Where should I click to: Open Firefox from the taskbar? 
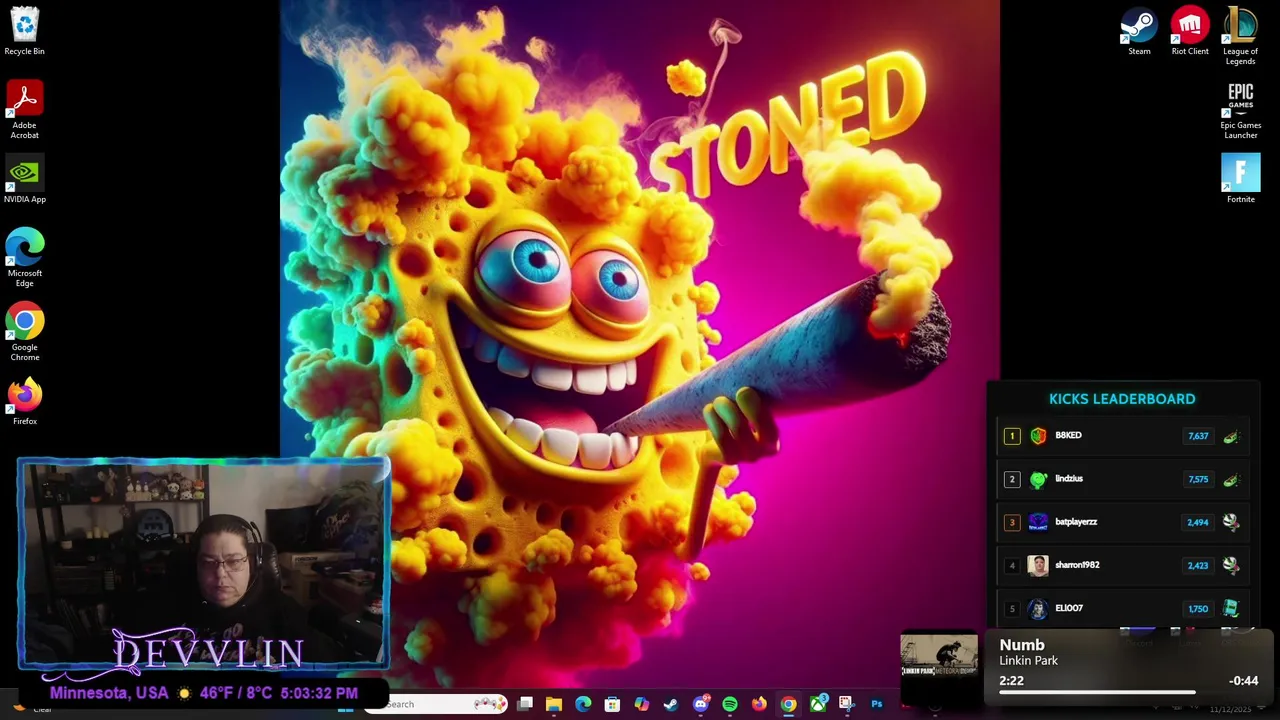pos(759,704)
